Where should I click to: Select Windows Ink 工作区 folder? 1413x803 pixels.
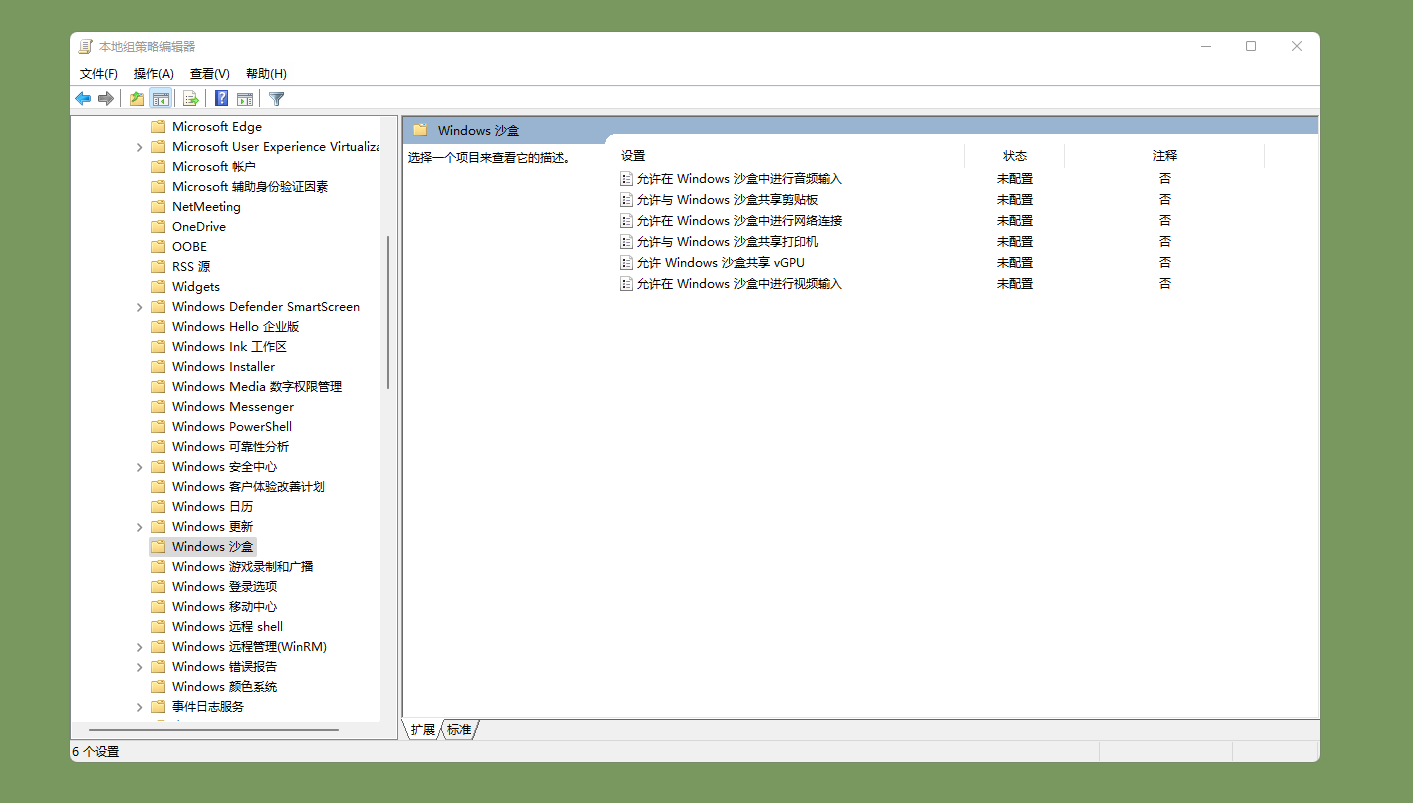[229, 347]
